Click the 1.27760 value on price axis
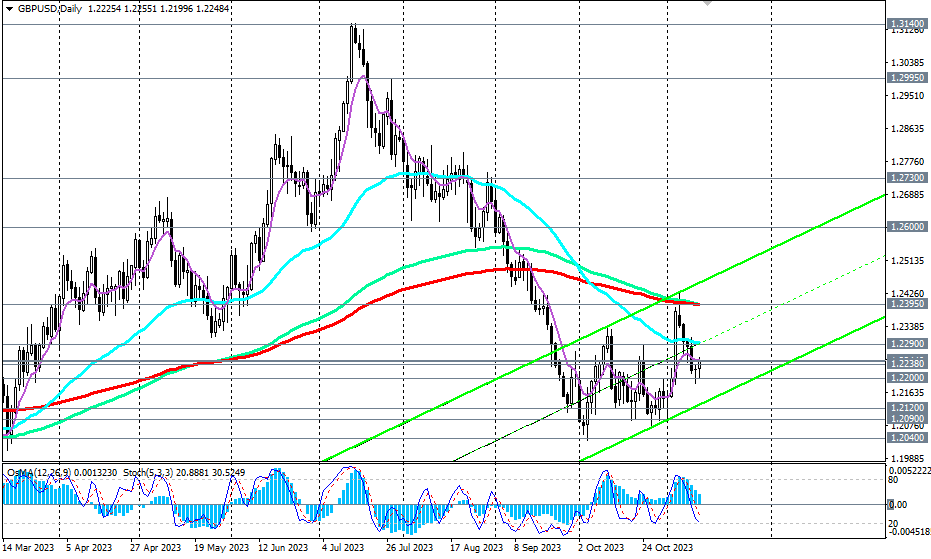The height and width of the screenshot is (559, 931). click(908, 162)
